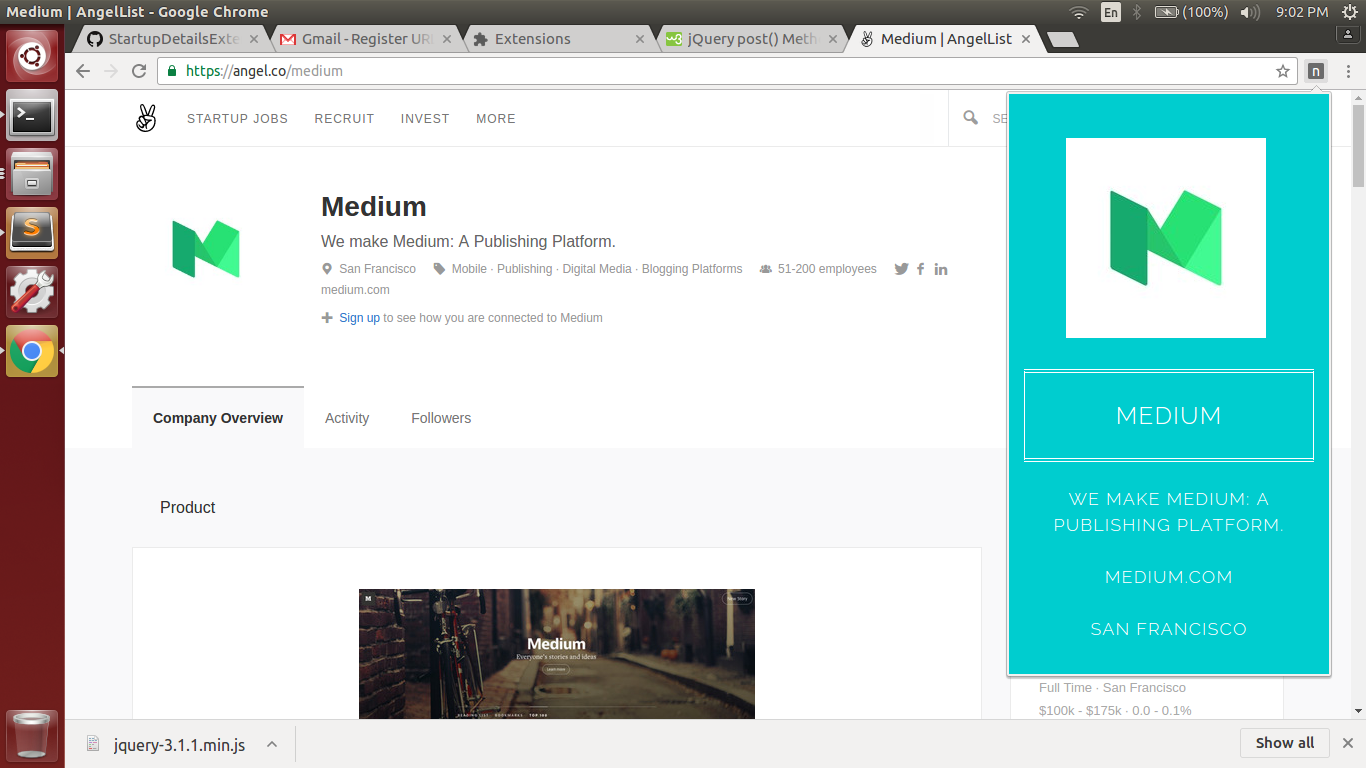Open the search magnifier icon

coord(971,118)
